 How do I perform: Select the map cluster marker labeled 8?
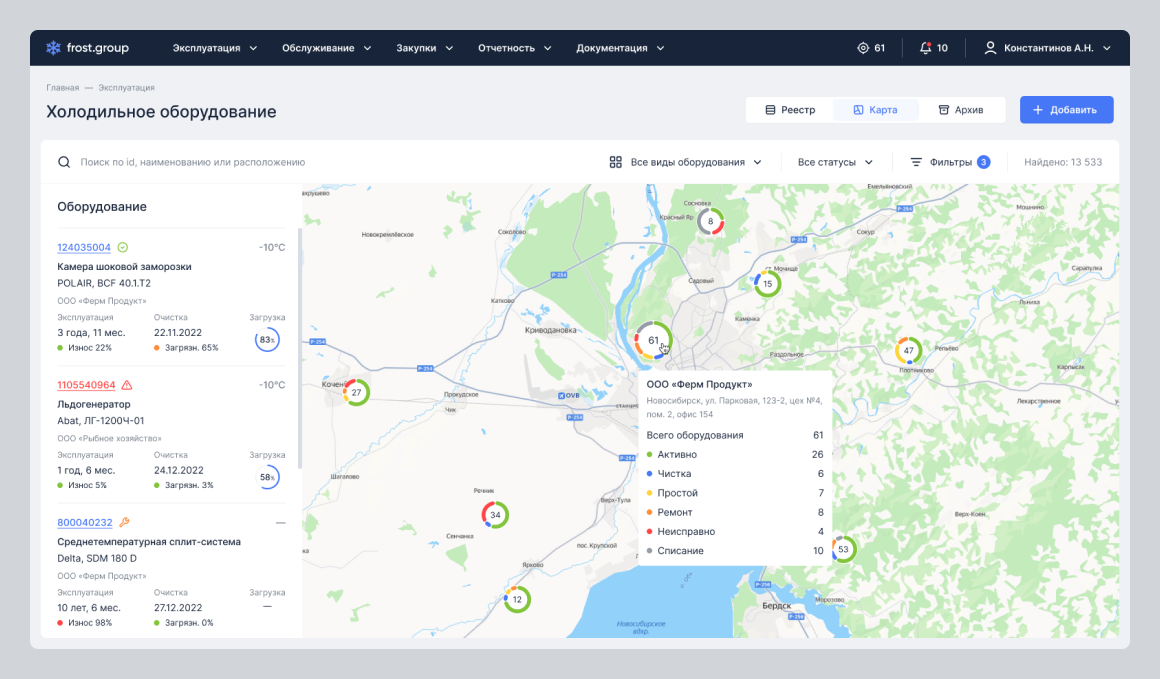(710, 221)
